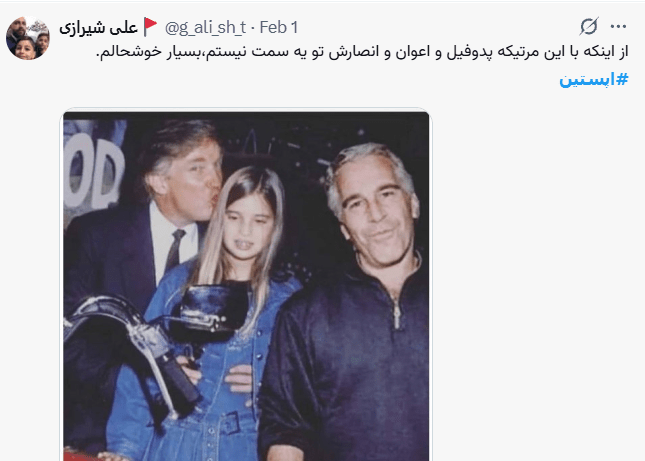
Task: Open the author's round profile avatar
Action: point(28,38)
